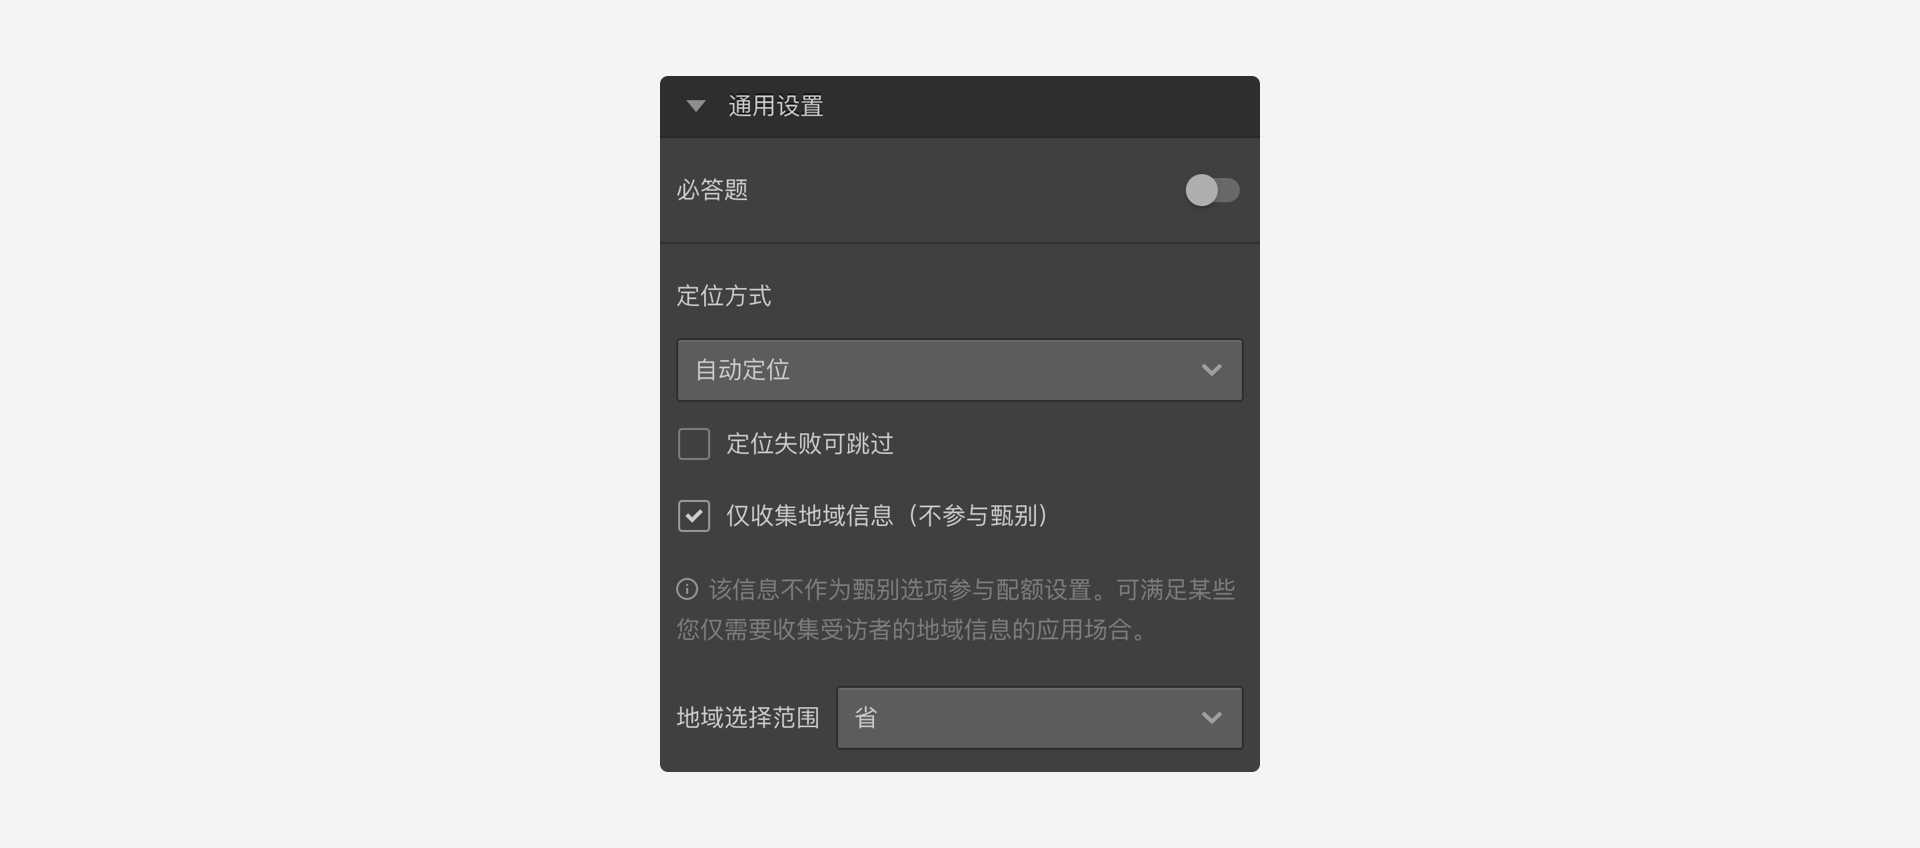
Task: Click the 定位方式 section label
Action: [x=724, y=296]
